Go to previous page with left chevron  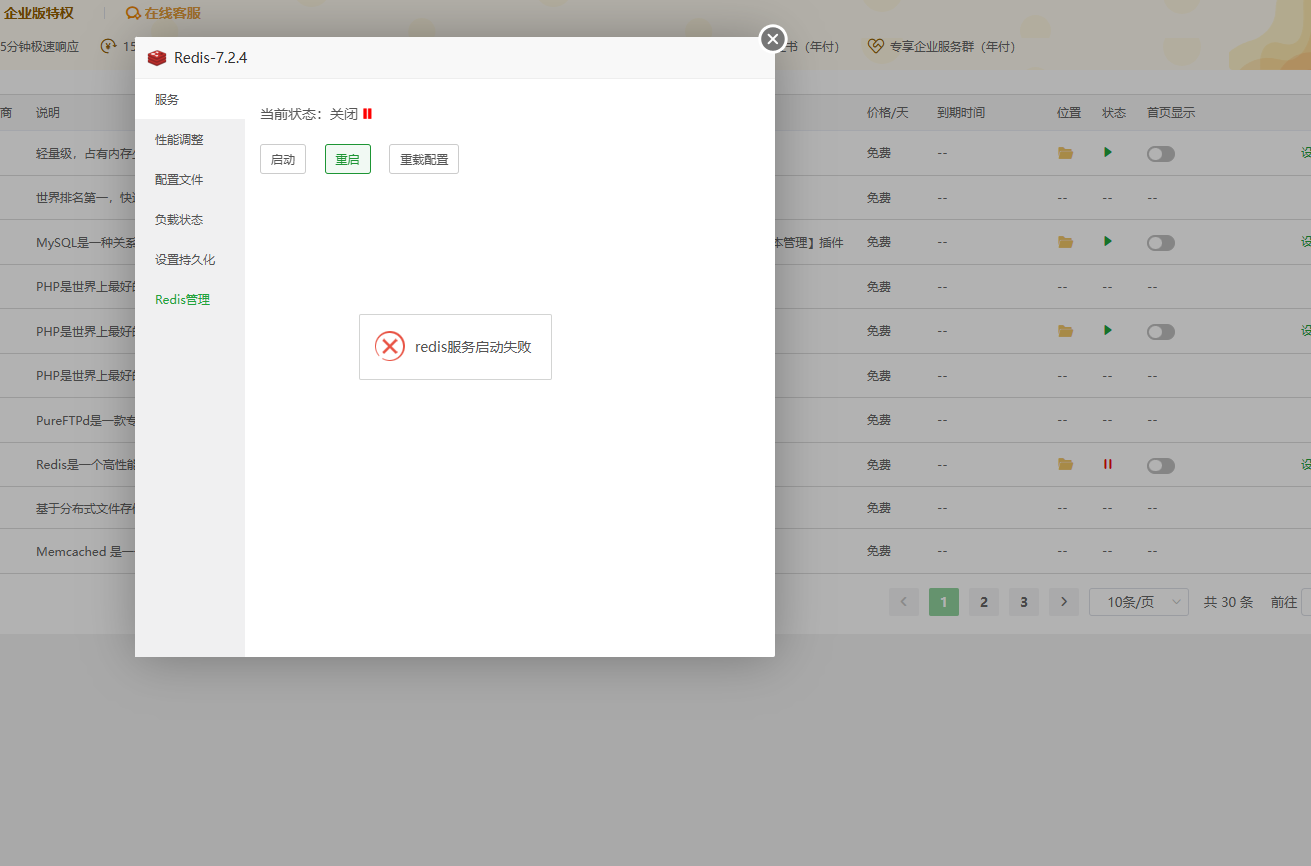(904, 602)
